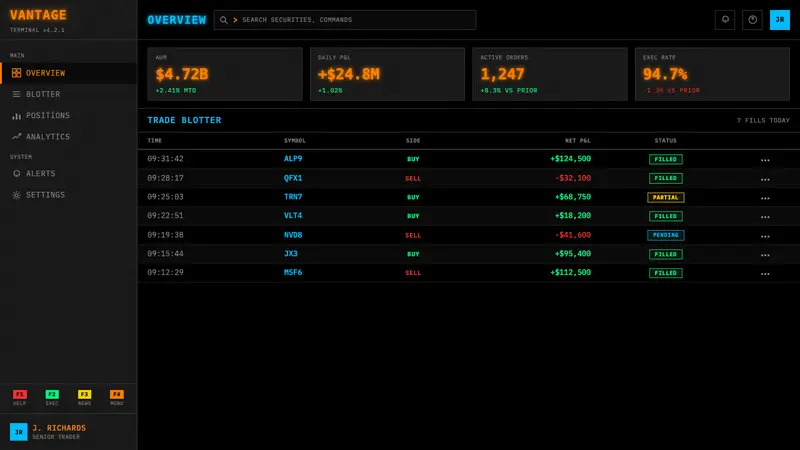Screen dimensions: 800x450
Task: Click the TRN7 symbol link
Action: pyautogui.click(x=293, y=196)
